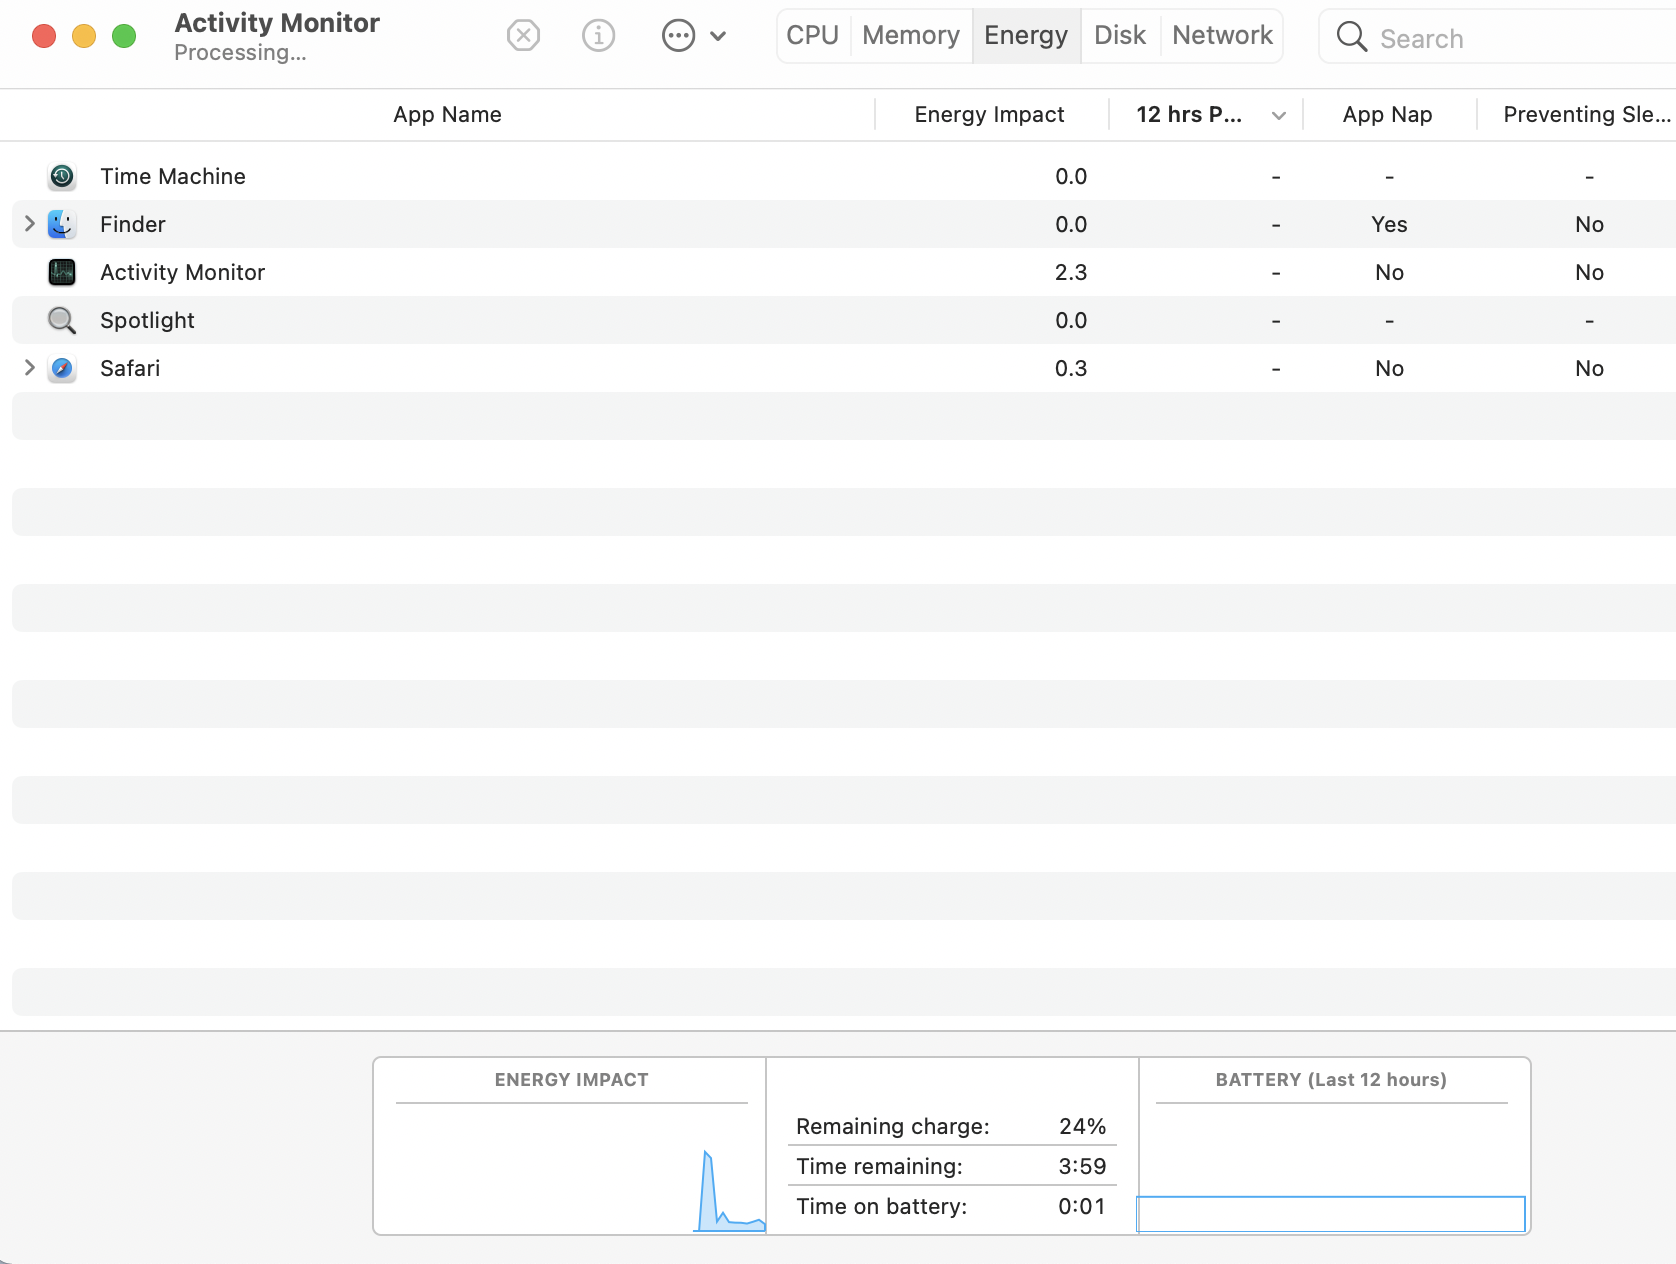Expand the Safari process row
The width and height of the screenshot is (1676, 1264).
point(29,368)
